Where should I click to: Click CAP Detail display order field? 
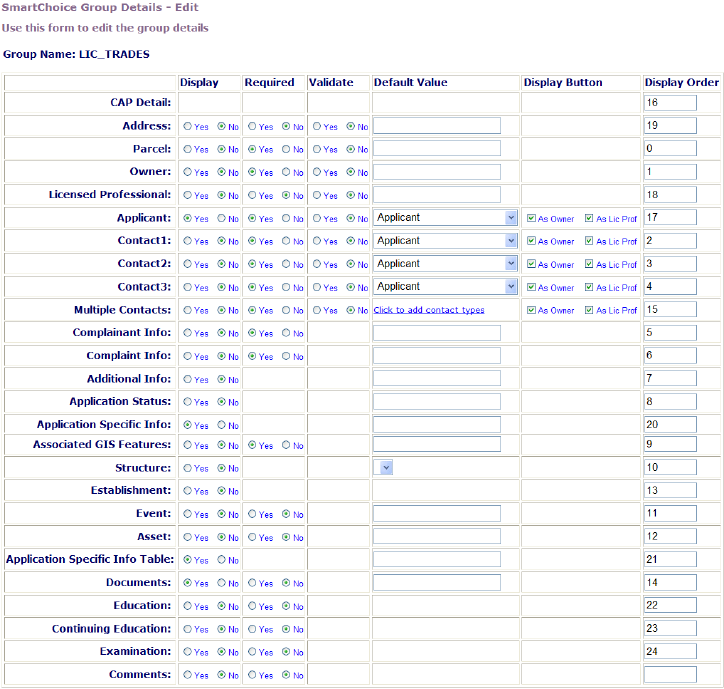[x=670, y=103]
